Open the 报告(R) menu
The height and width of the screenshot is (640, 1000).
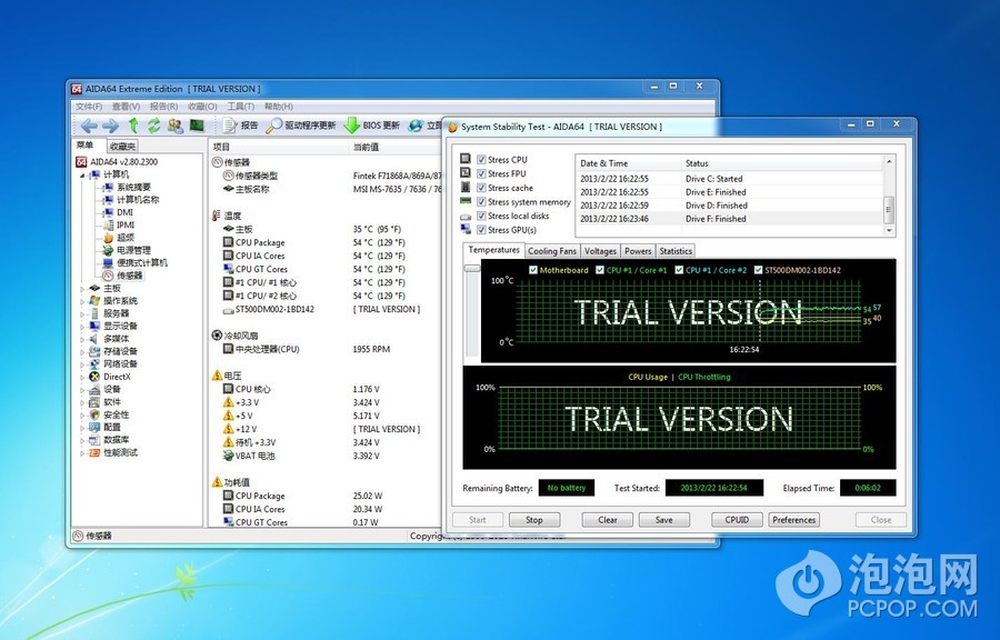pyautogui.click(x=164, y=106)
